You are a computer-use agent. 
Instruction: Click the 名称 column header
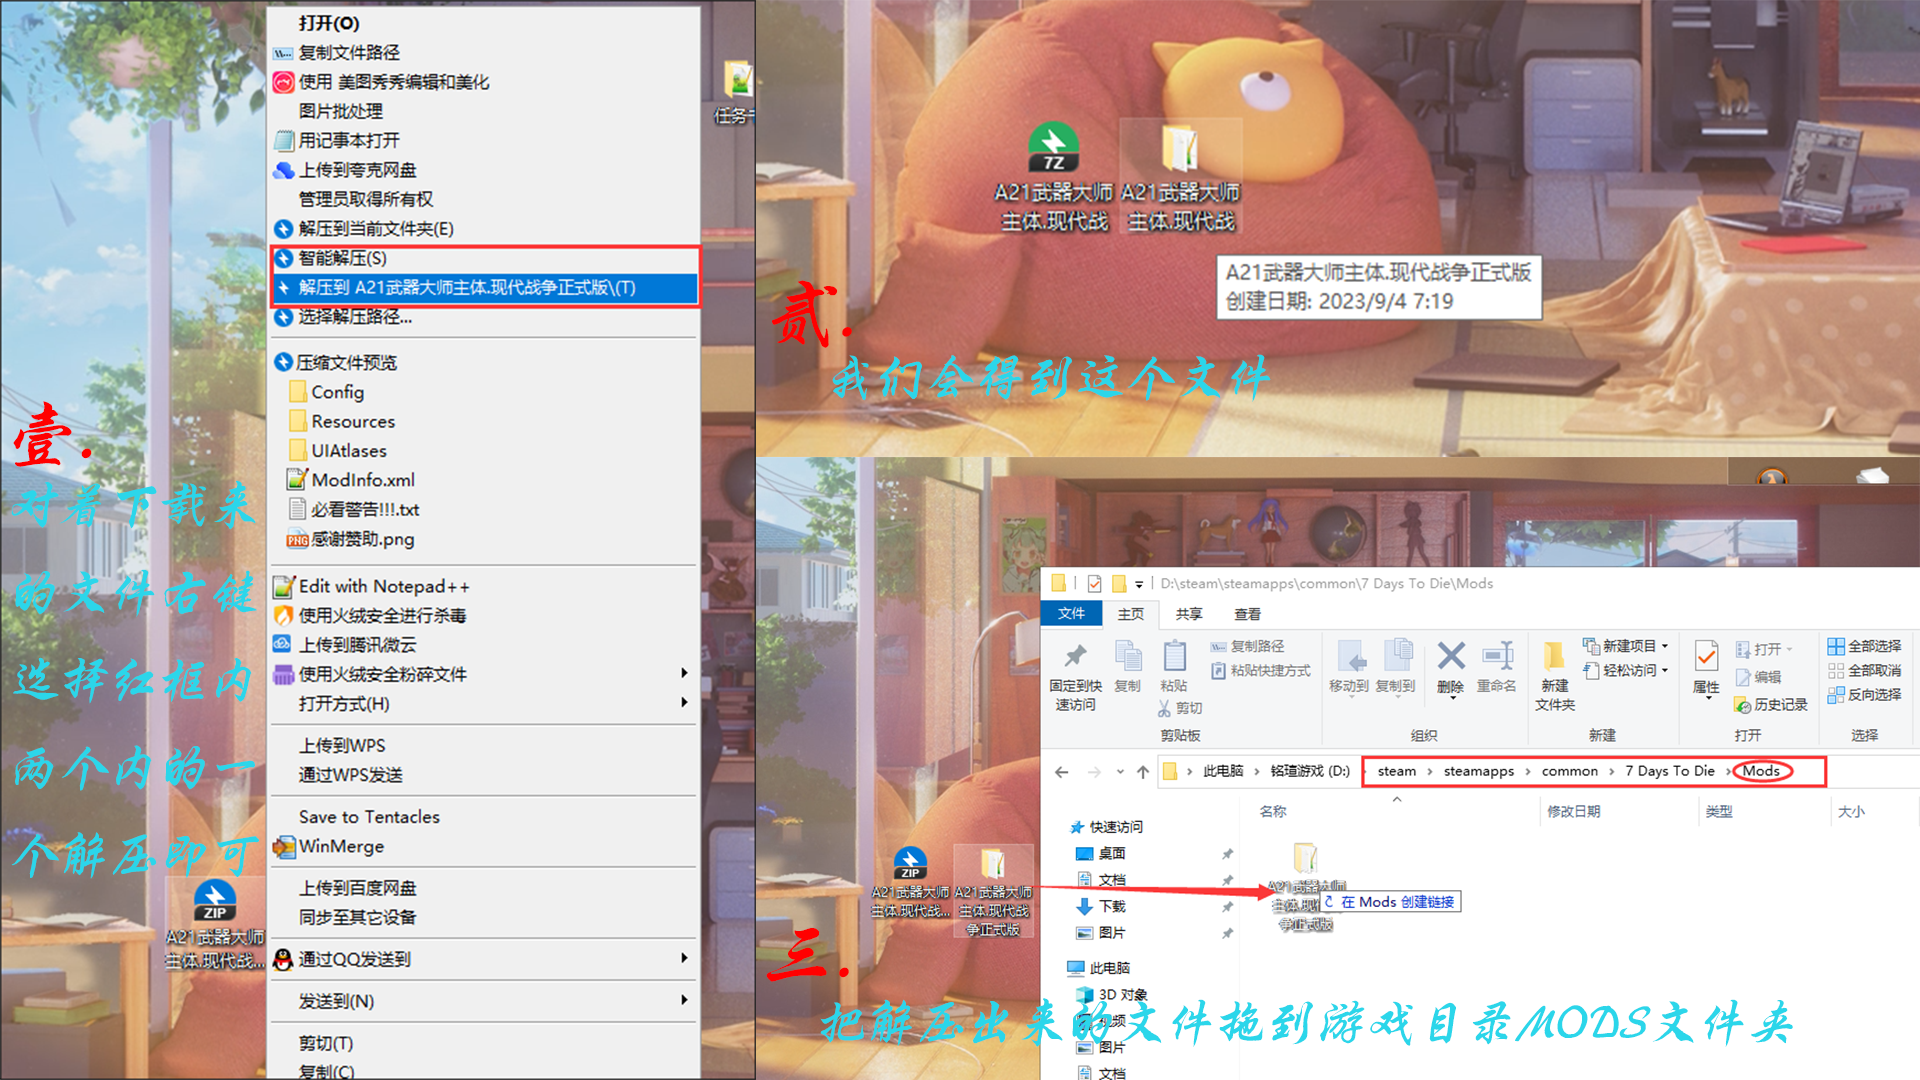1273,811
